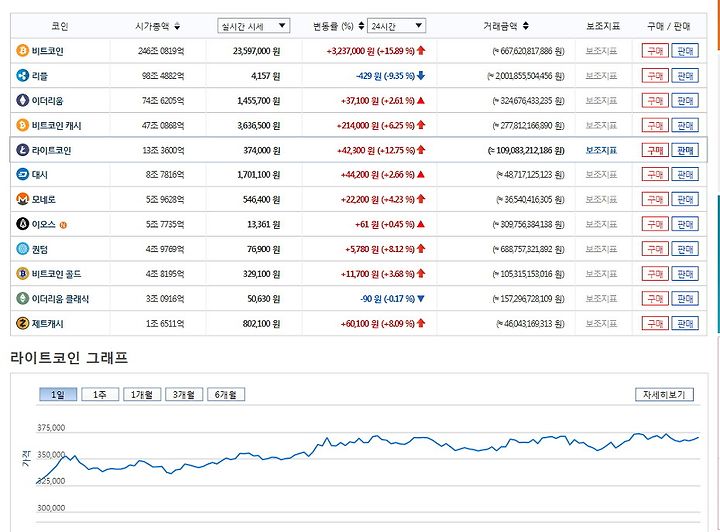Click 판매 for 비트코인
Image resolution: width=720 pixels, height=532 pixels.
685,50
